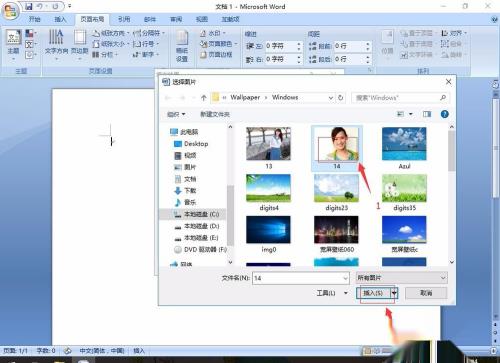
Task: Click the 对齐 align icon in the 排列 group
Action: tap(454, 33)
